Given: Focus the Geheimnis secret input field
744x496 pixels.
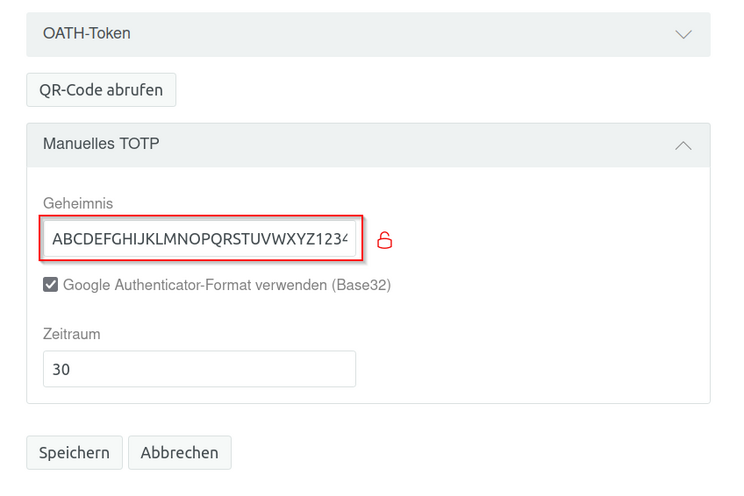Looking at the screenshot, I should point(200,239).
